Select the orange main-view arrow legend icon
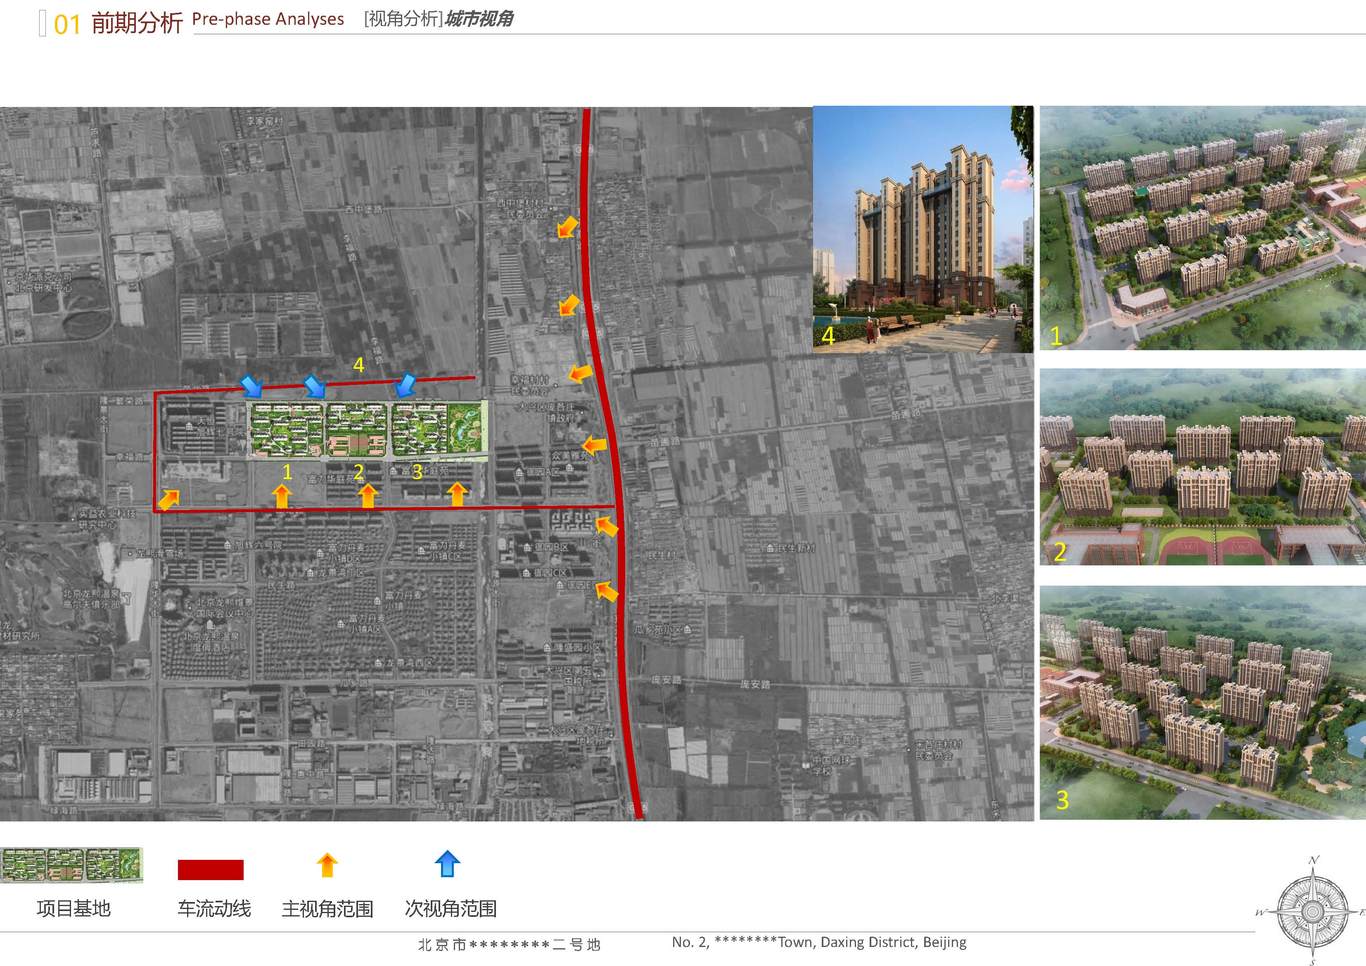This screenshot has width=1366, height=966. click(x=327, y=865)
